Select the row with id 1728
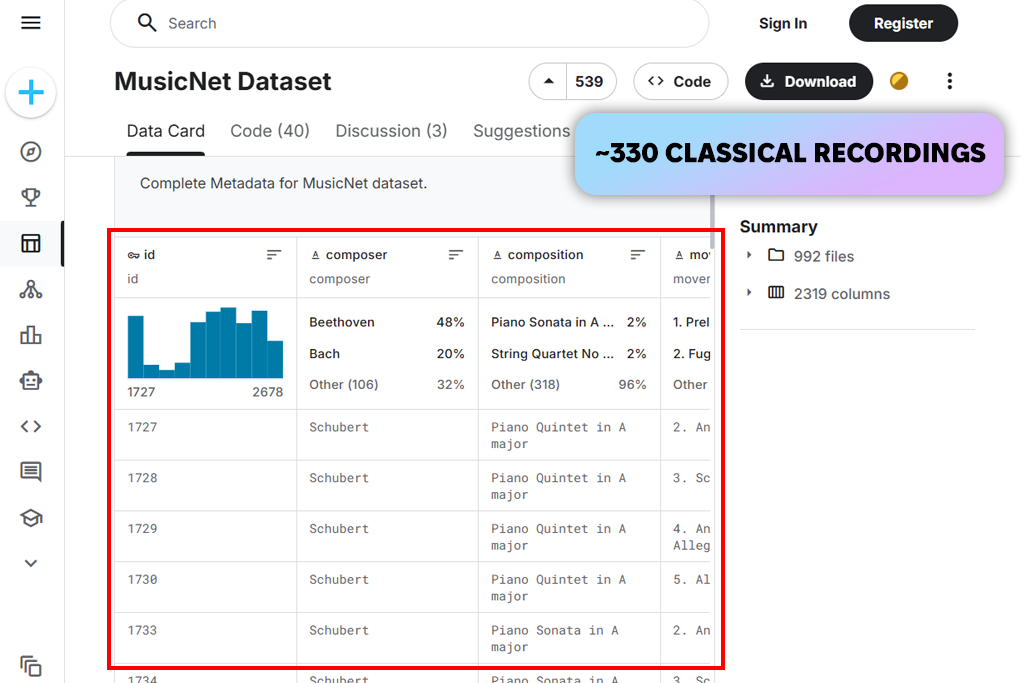The width and height of the screenshot is (1024, 683). [415, 486]
